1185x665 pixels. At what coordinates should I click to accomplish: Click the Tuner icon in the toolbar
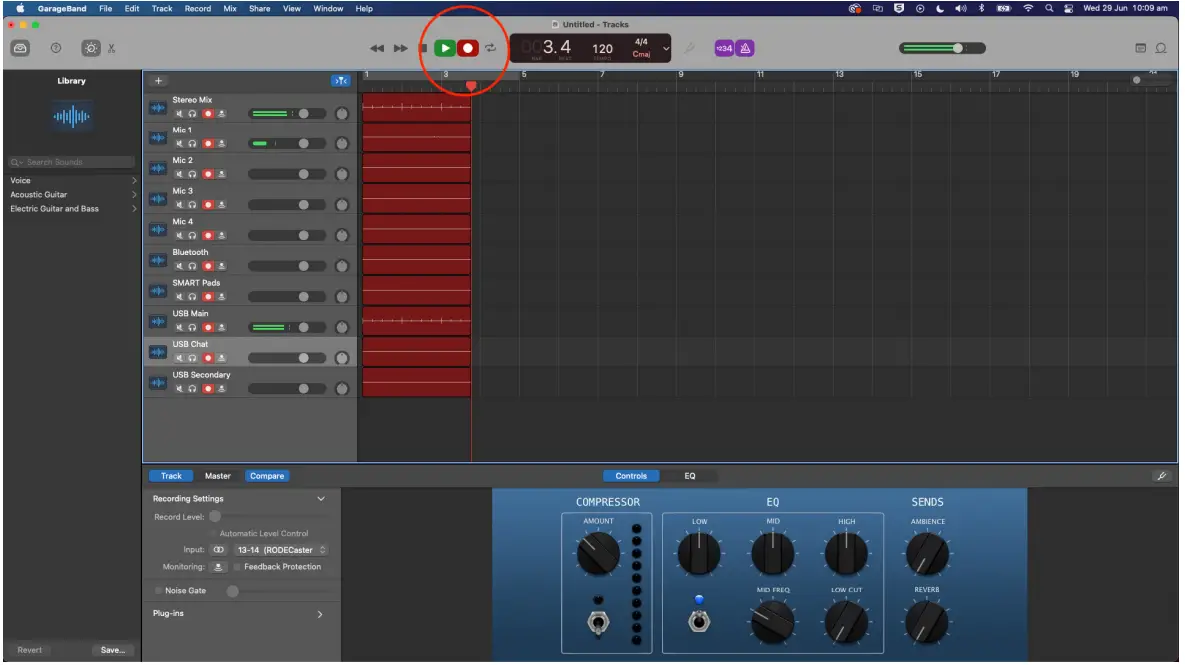[689, 47]
